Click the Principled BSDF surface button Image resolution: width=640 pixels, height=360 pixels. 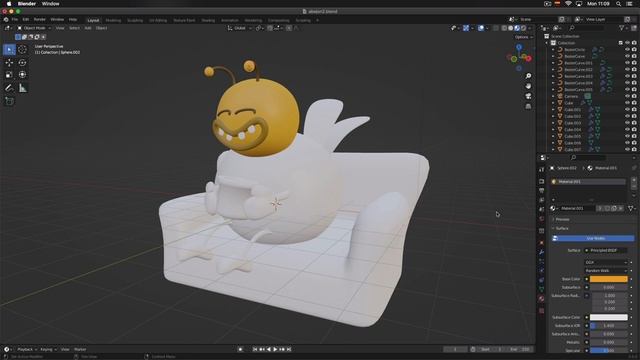click(606, 251)
